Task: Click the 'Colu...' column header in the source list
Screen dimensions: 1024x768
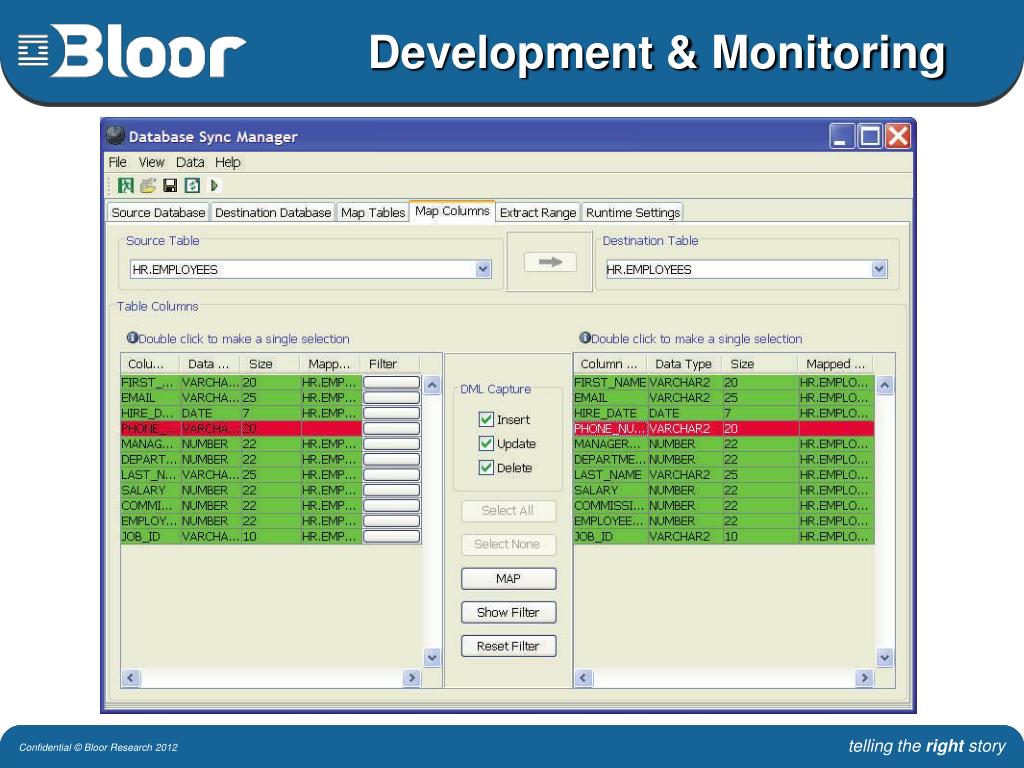Action: (x=150, y=364)
